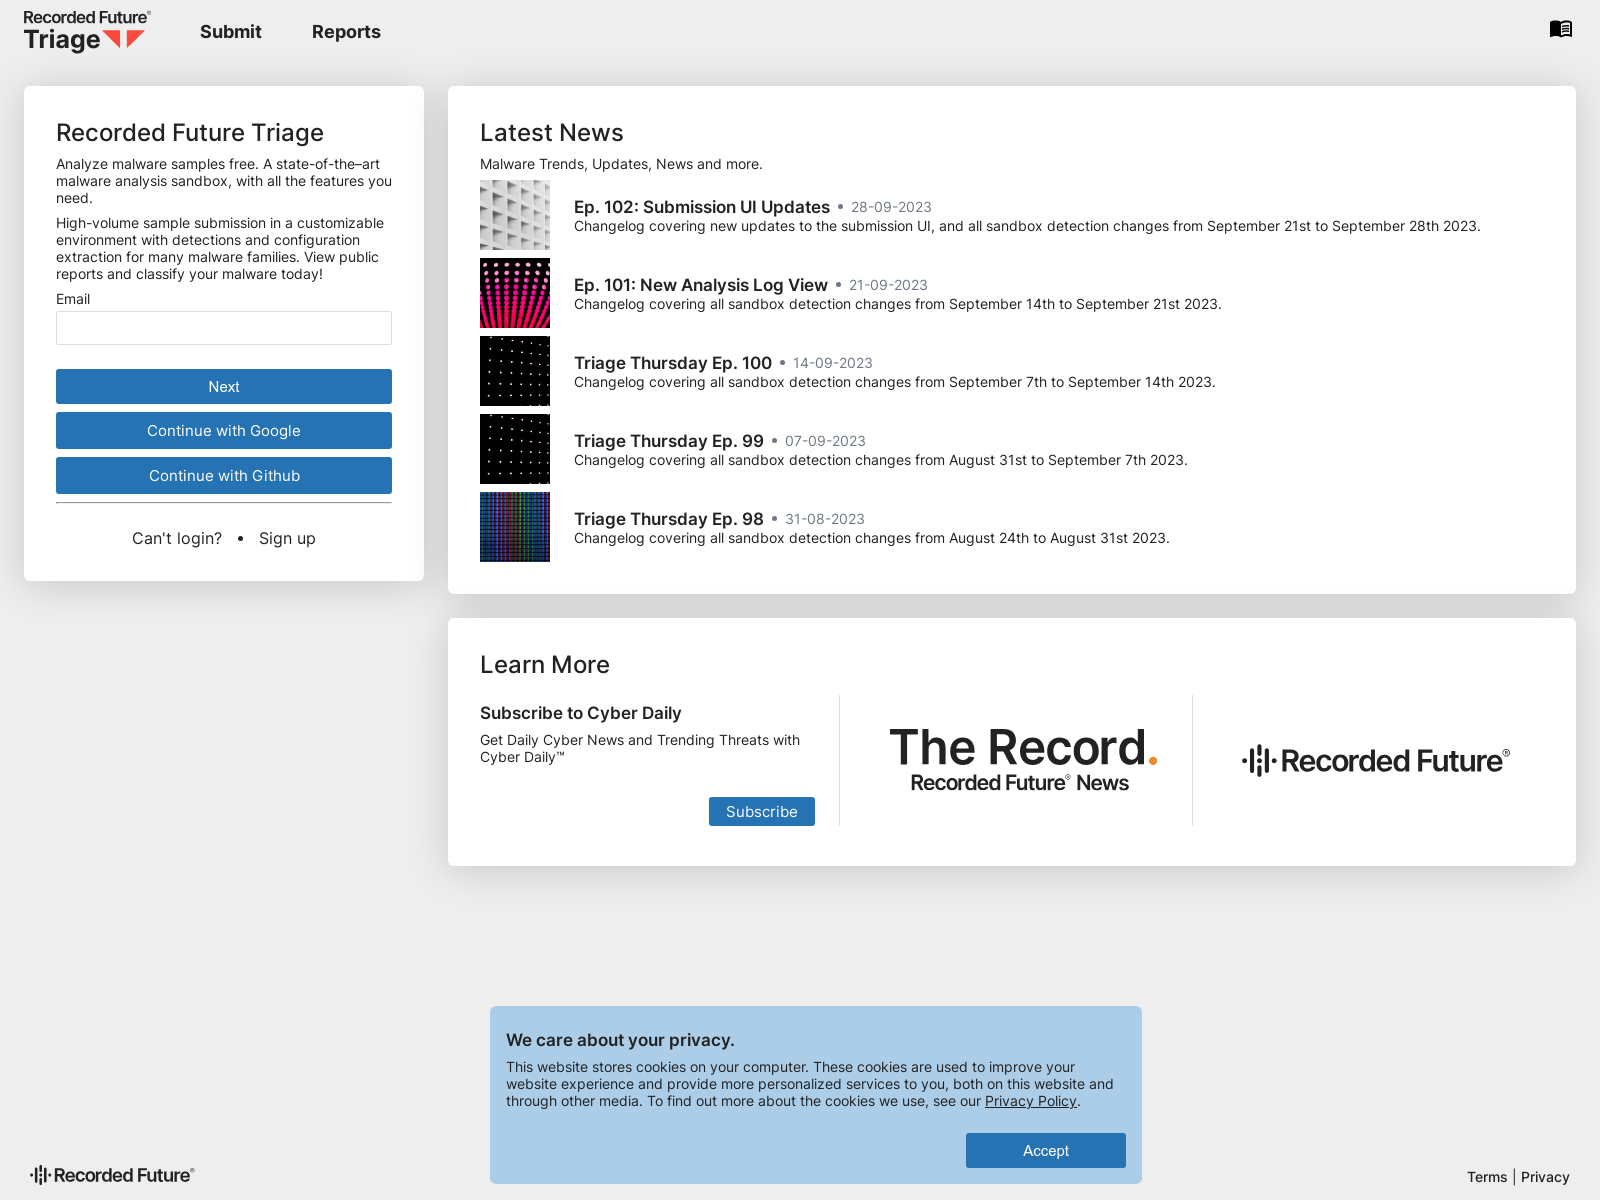
Task: Open Triage Thursday Ep. 98 article
Action: click(669, 519)
